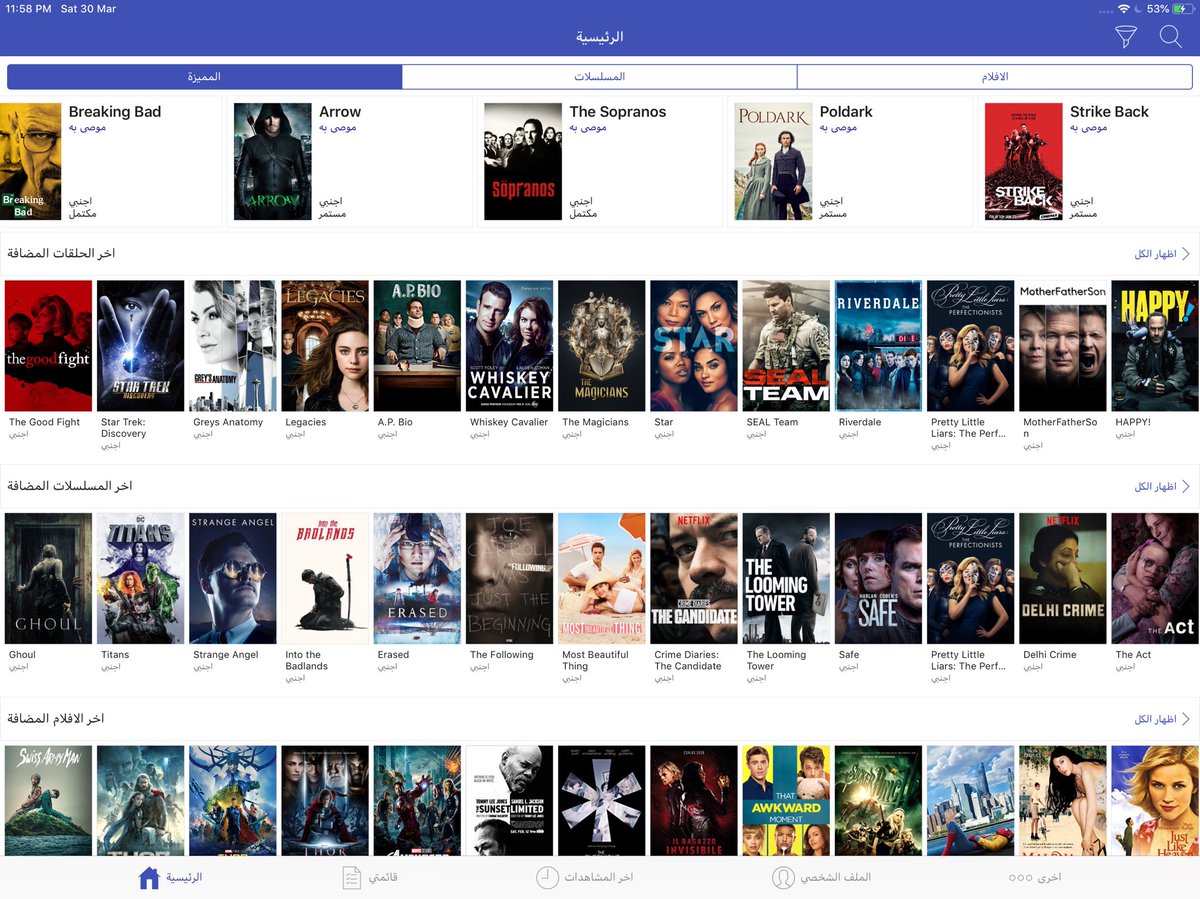Image resolution: width=1200 pixels, height=899 pixels.
Task: Switch to the الافلام movies tab
Action: [994, 77]
